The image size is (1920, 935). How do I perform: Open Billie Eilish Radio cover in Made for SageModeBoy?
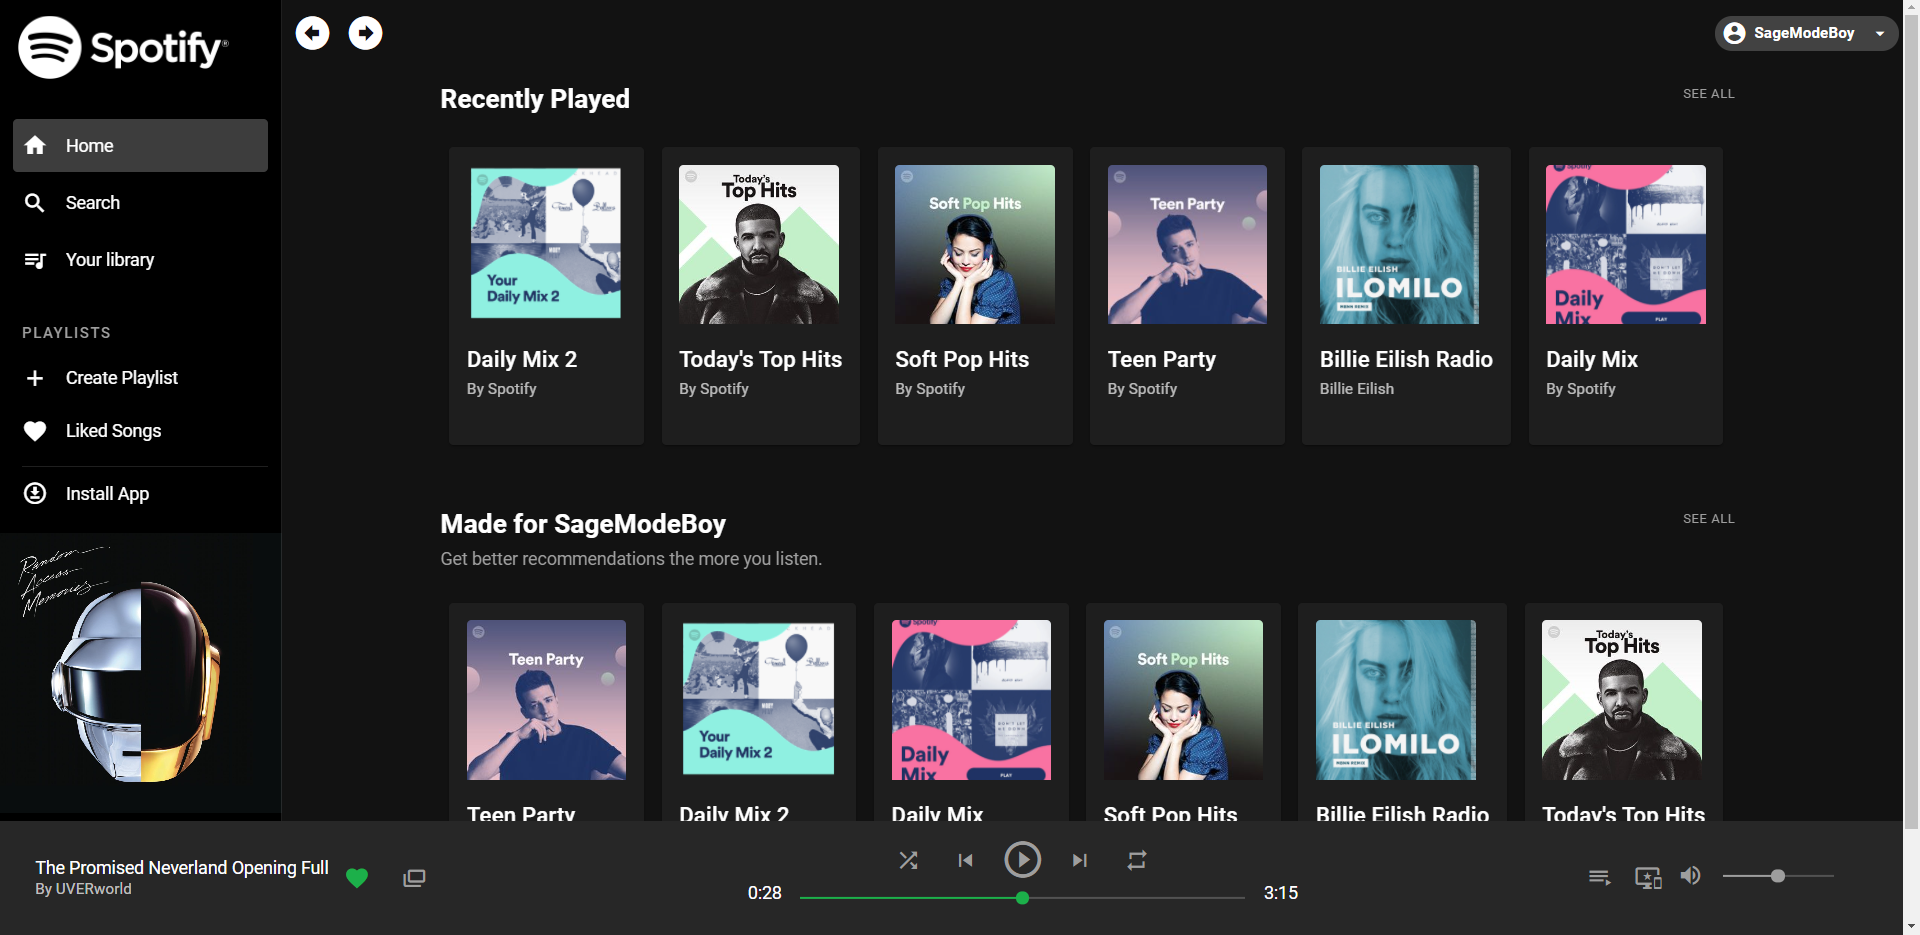(x=1396, y=700)
